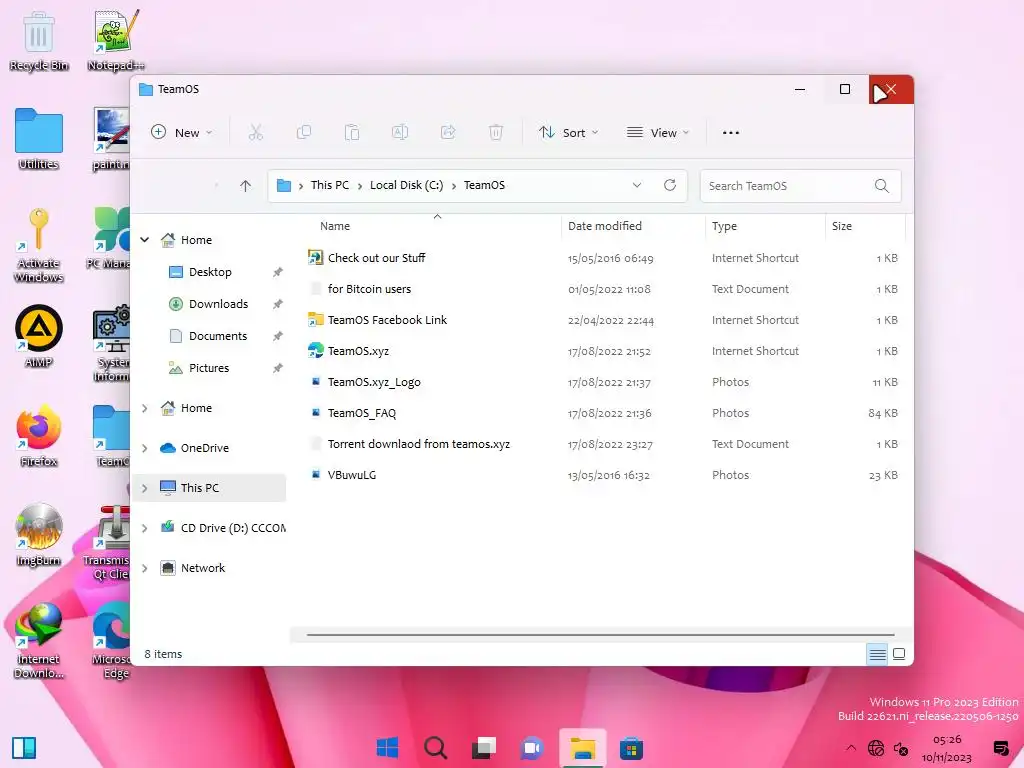The height and width of the screenshot is (768, 1024).
Task: Click the Rename icon in toolbar
Action: (x=400, y=133)
